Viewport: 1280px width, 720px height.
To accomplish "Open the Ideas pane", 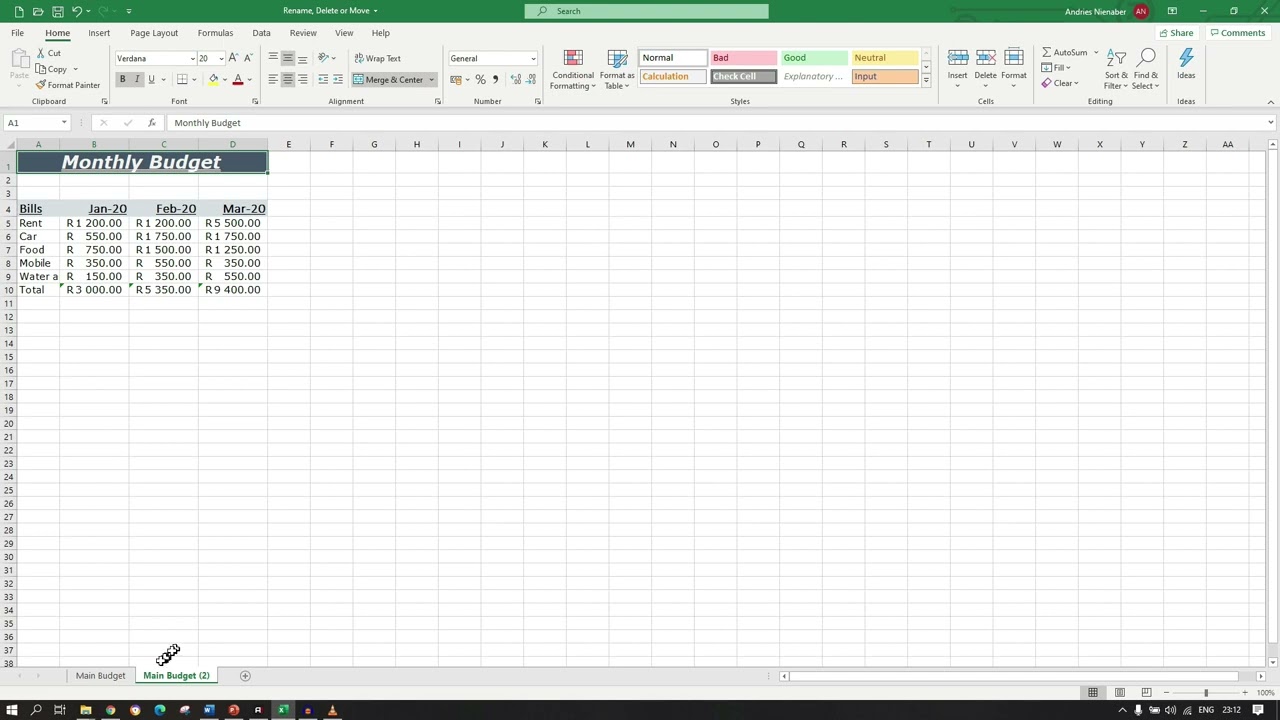I will [x=1186, y=65].
